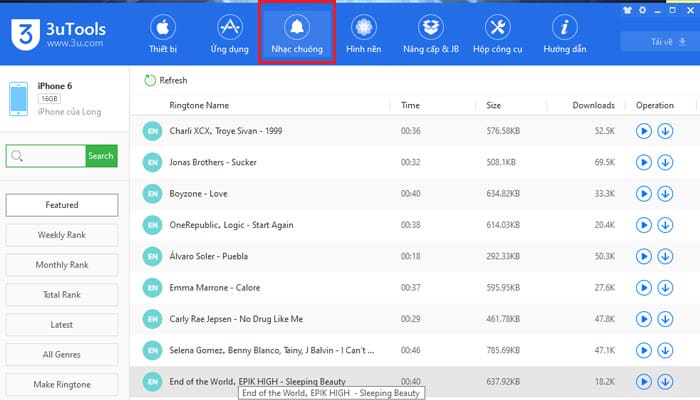700x400 pixels.
Task: Play Emma Marrone - Calore ringtone
Action: click(x=644, y=288)
